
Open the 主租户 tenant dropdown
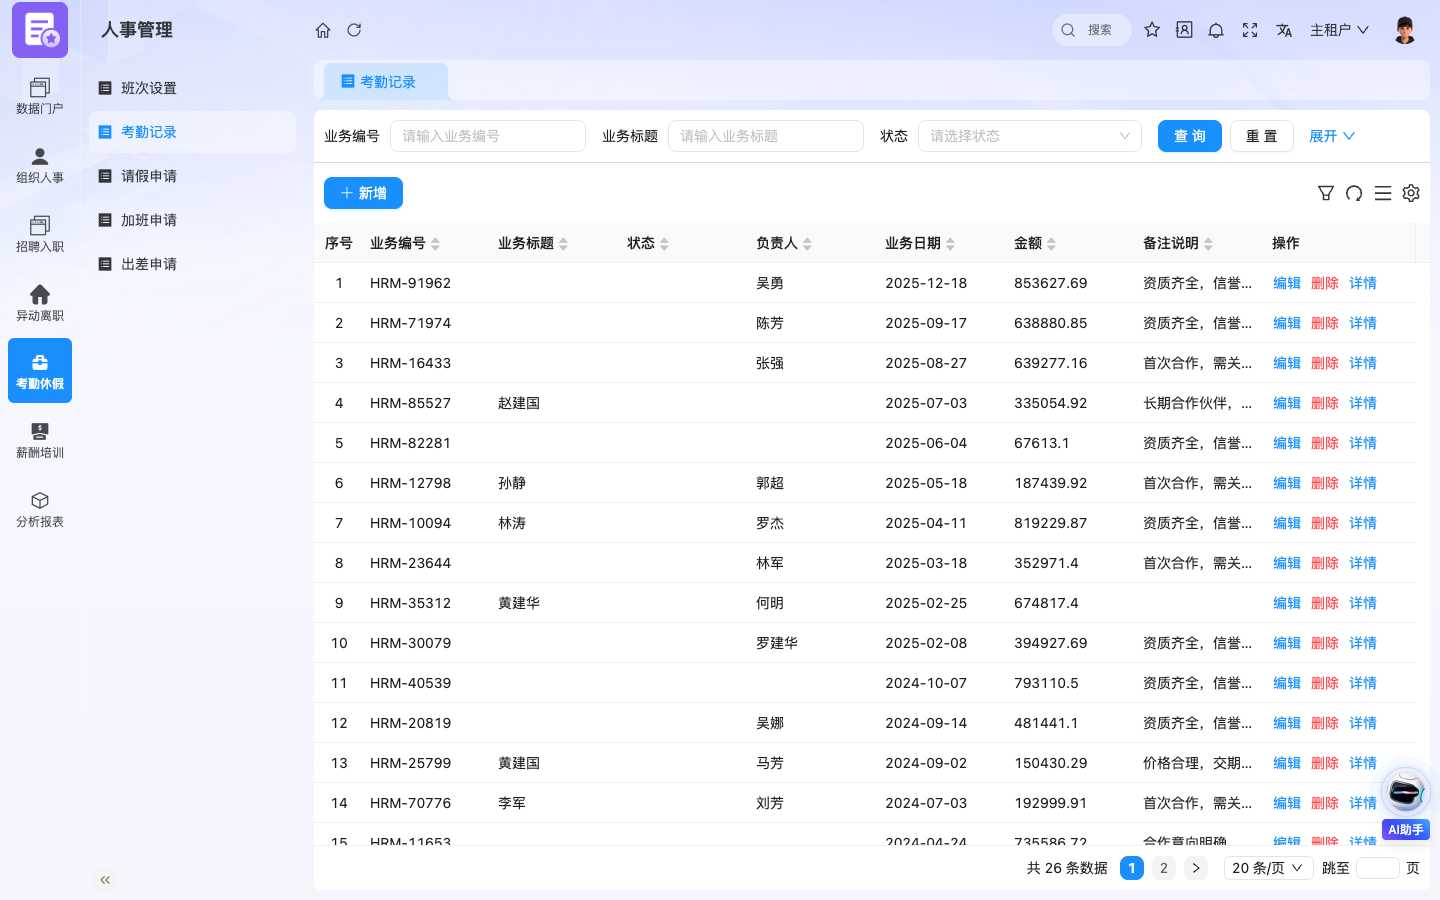(x=1340, y=30)
